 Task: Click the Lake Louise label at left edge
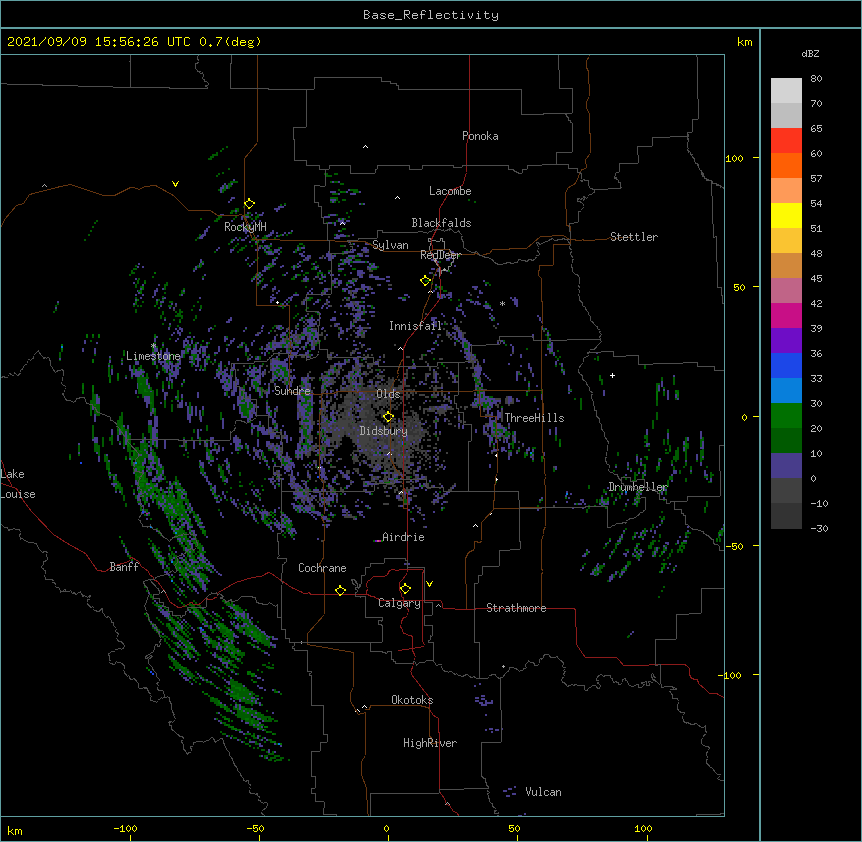point(18,484)
